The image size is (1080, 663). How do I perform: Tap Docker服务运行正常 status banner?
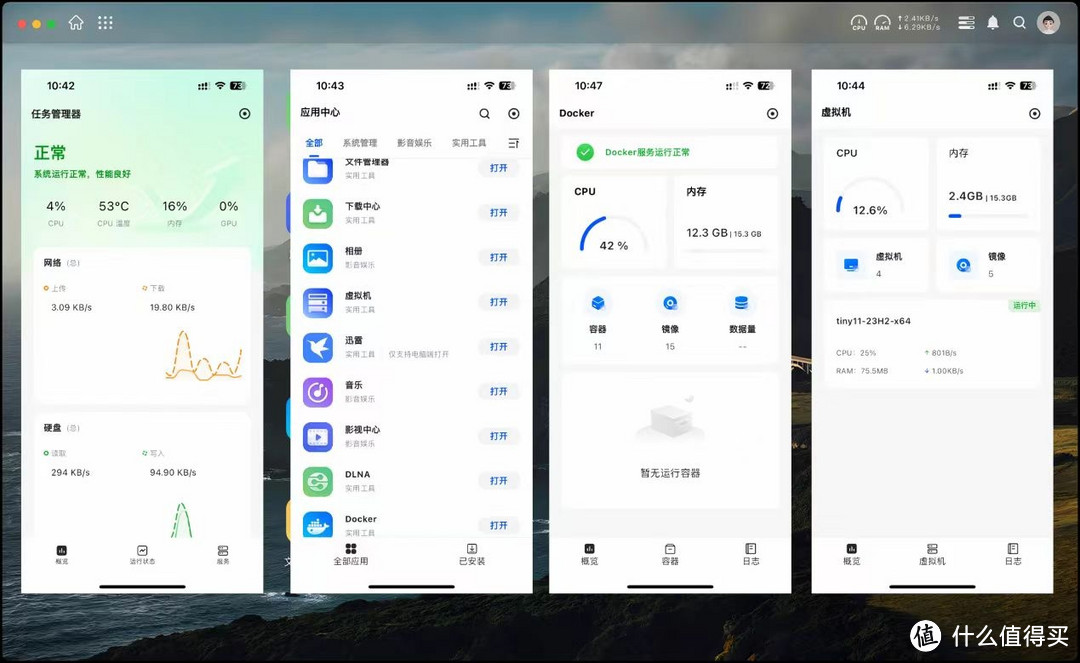[670, 152]
